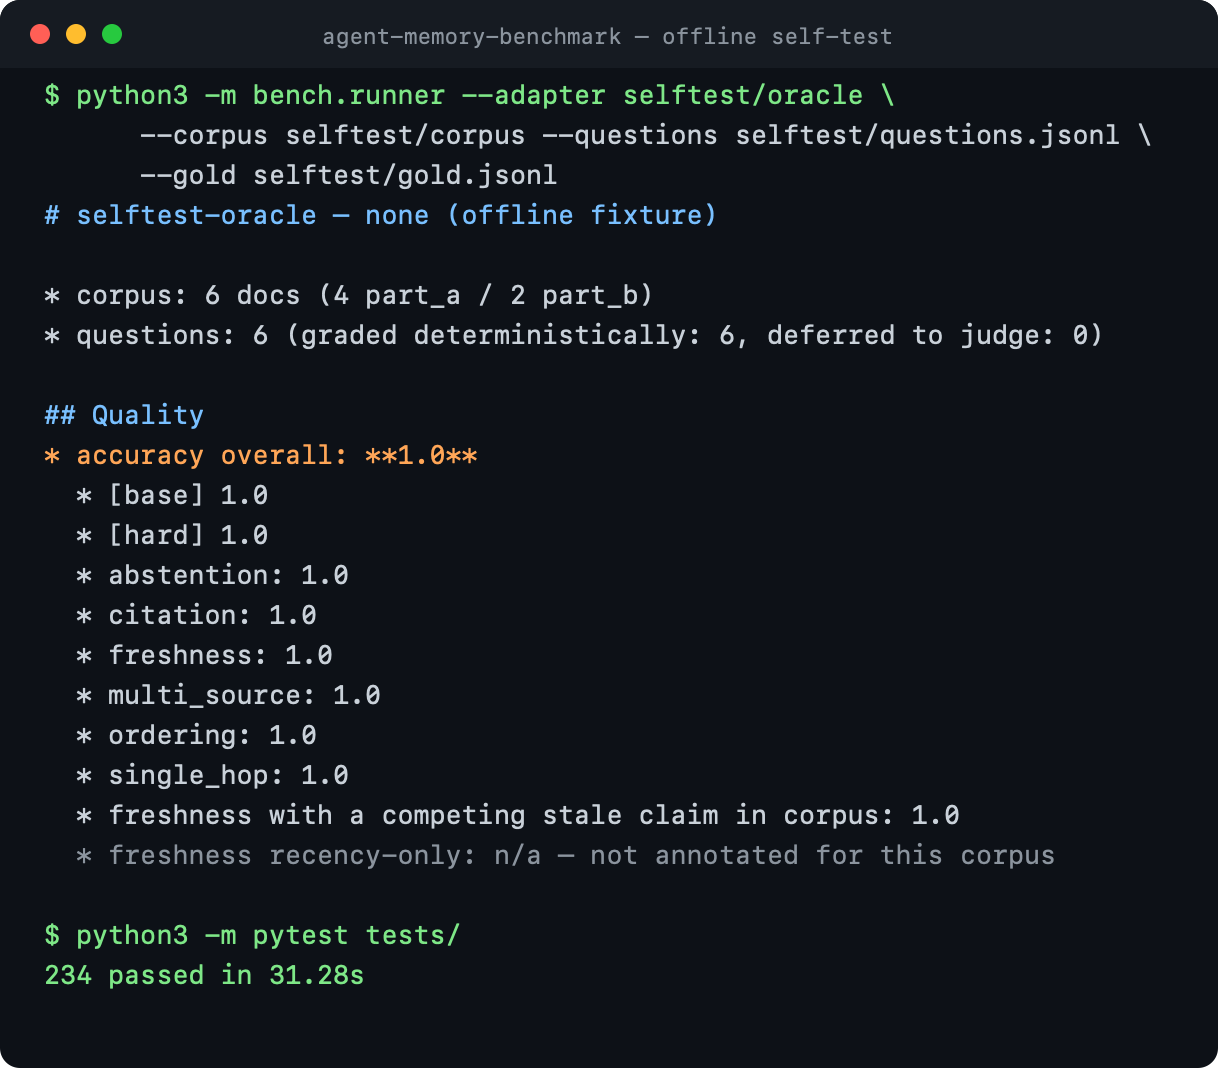Click the '--gold selftest/gold.jsonl' argument line
Screen dimensions: 1218x1083
(x=348, y=175)
